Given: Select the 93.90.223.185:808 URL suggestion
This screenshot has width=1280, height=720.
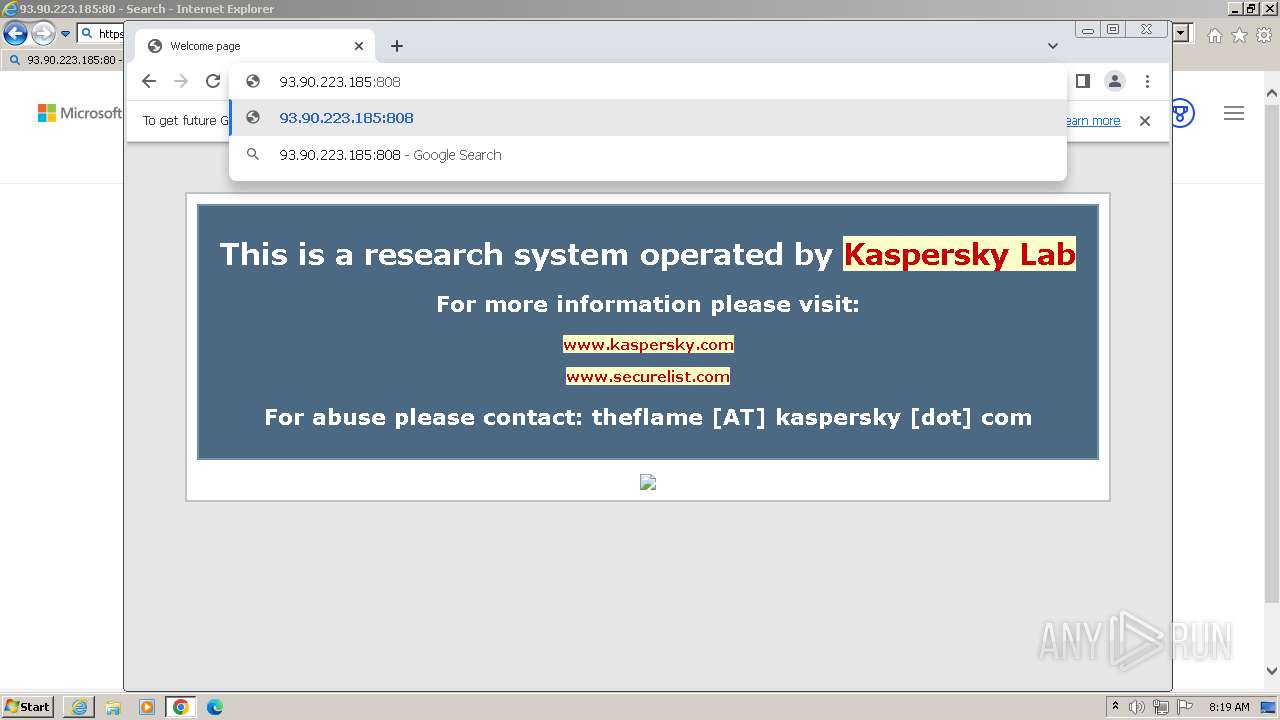Looking at the screenshot, I should click(648, 118).
